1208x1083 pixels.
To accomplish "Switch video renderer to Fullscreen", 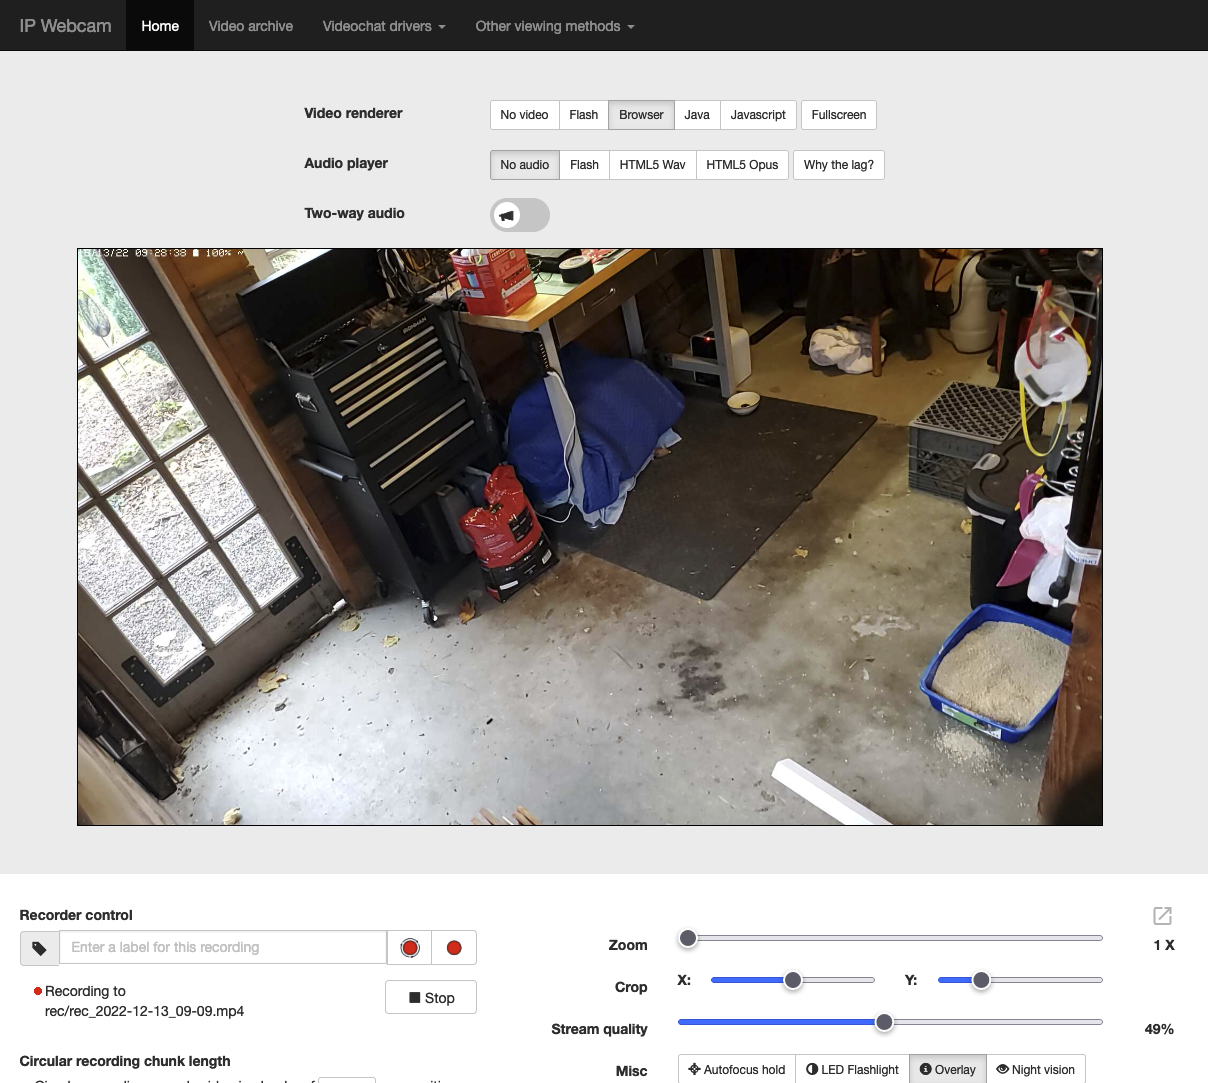I will tap(838, 115).
